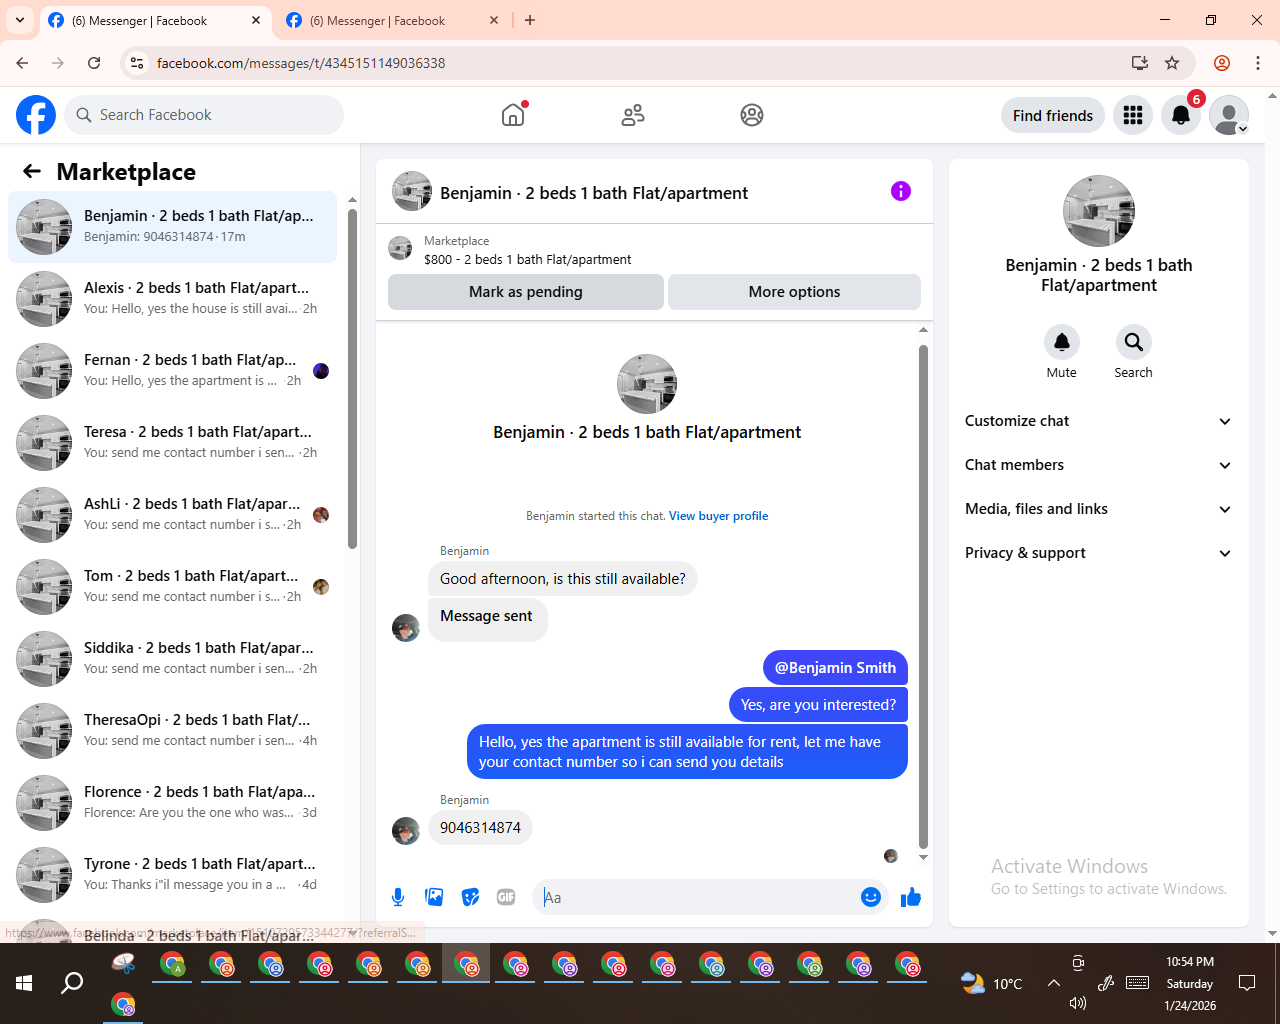The image size is (1280, 1024).
Task: Open the notifications bell with 6 badge
Action: [1181, 115]
